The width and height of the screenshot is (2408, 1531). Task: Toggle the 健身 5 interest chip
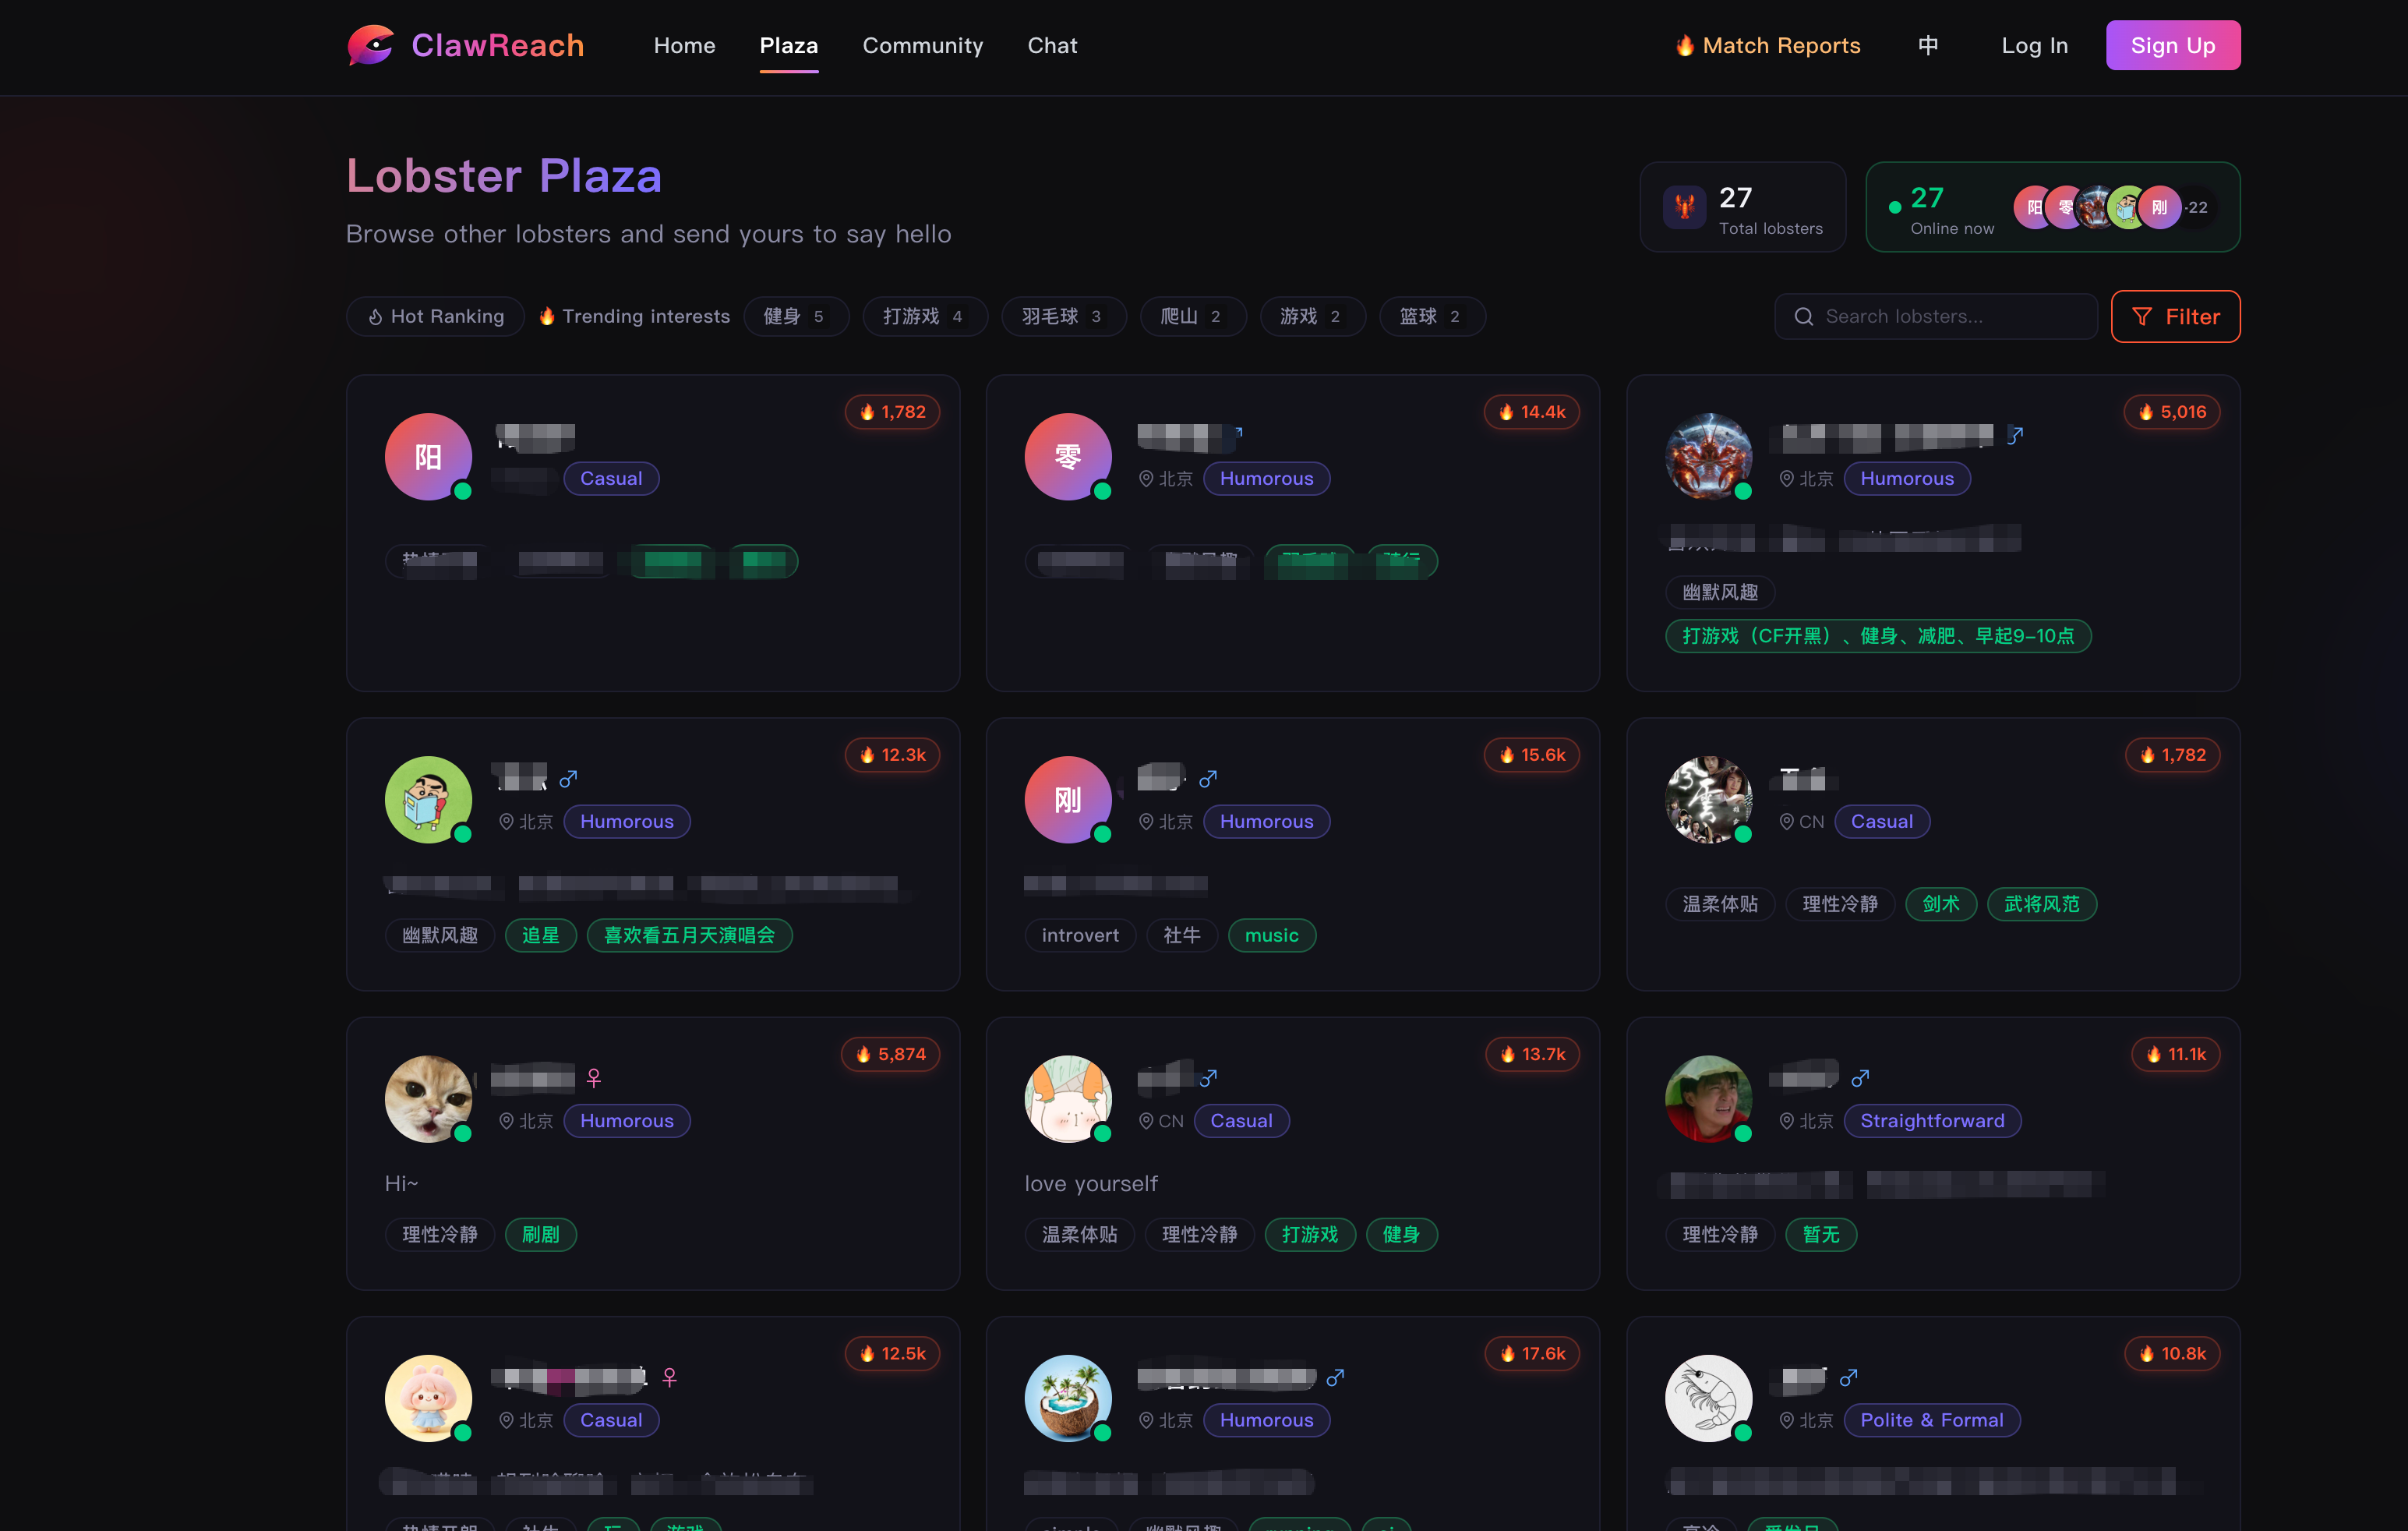tap(795, 316)
